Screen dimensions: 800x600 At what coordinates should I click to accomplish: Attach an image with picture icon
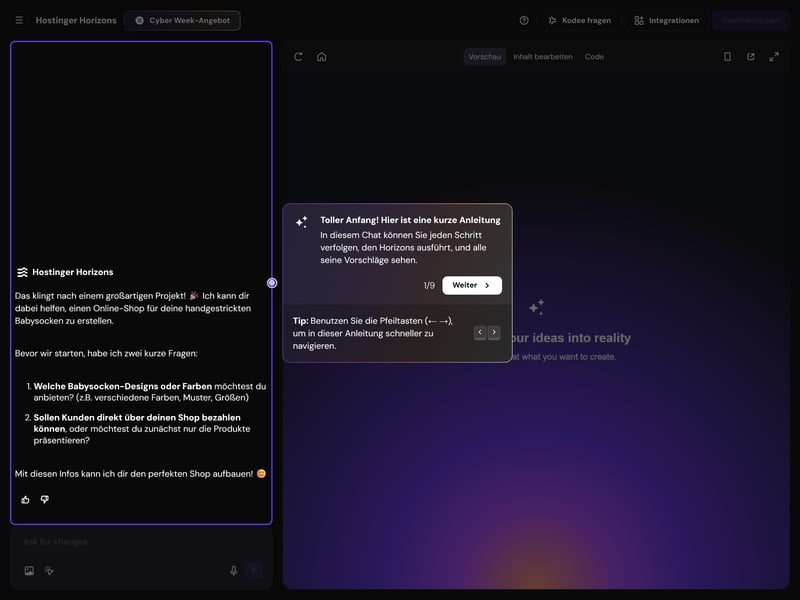click(29, 571)
